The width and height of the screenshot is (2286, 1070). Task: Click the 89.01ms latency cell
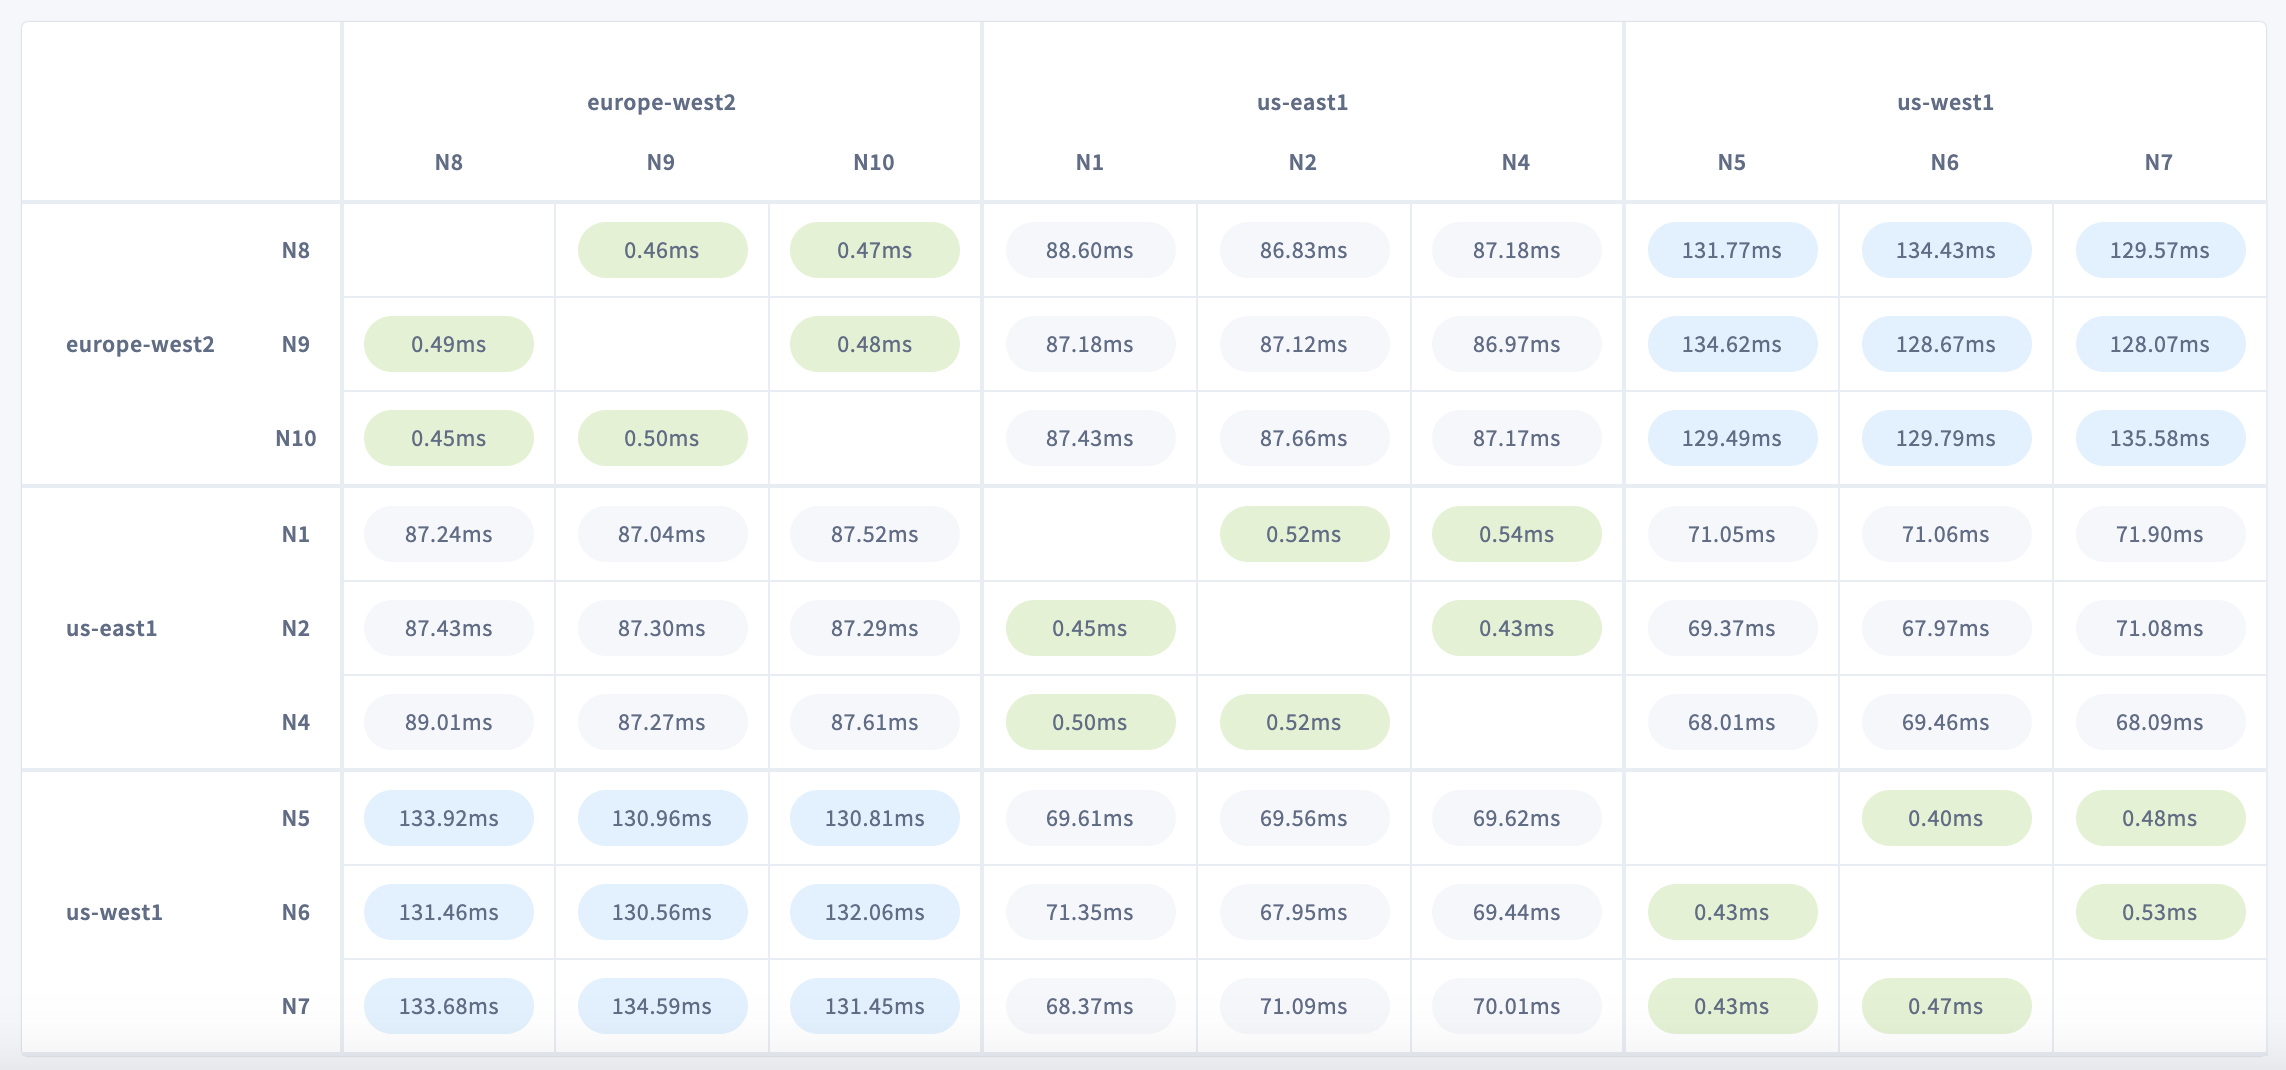click(x=448, y=722)
